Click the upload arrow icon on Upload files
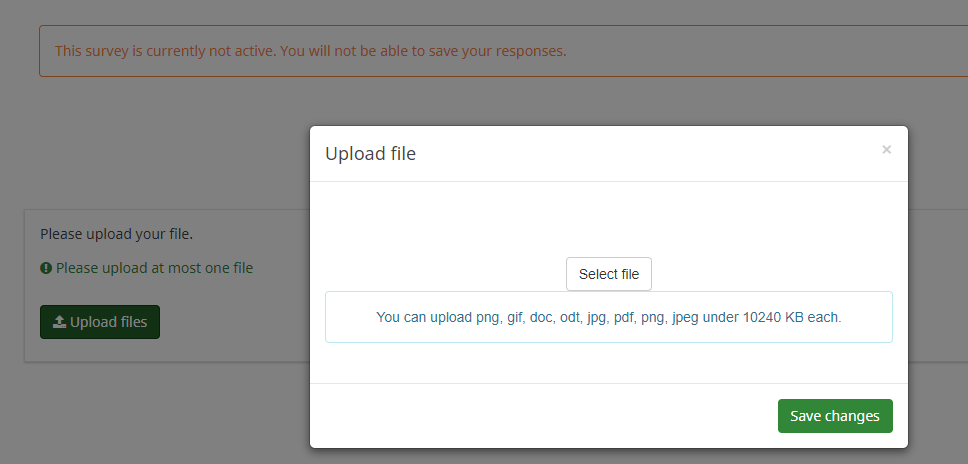Screen dimensions: 968x464 [59, 322]
